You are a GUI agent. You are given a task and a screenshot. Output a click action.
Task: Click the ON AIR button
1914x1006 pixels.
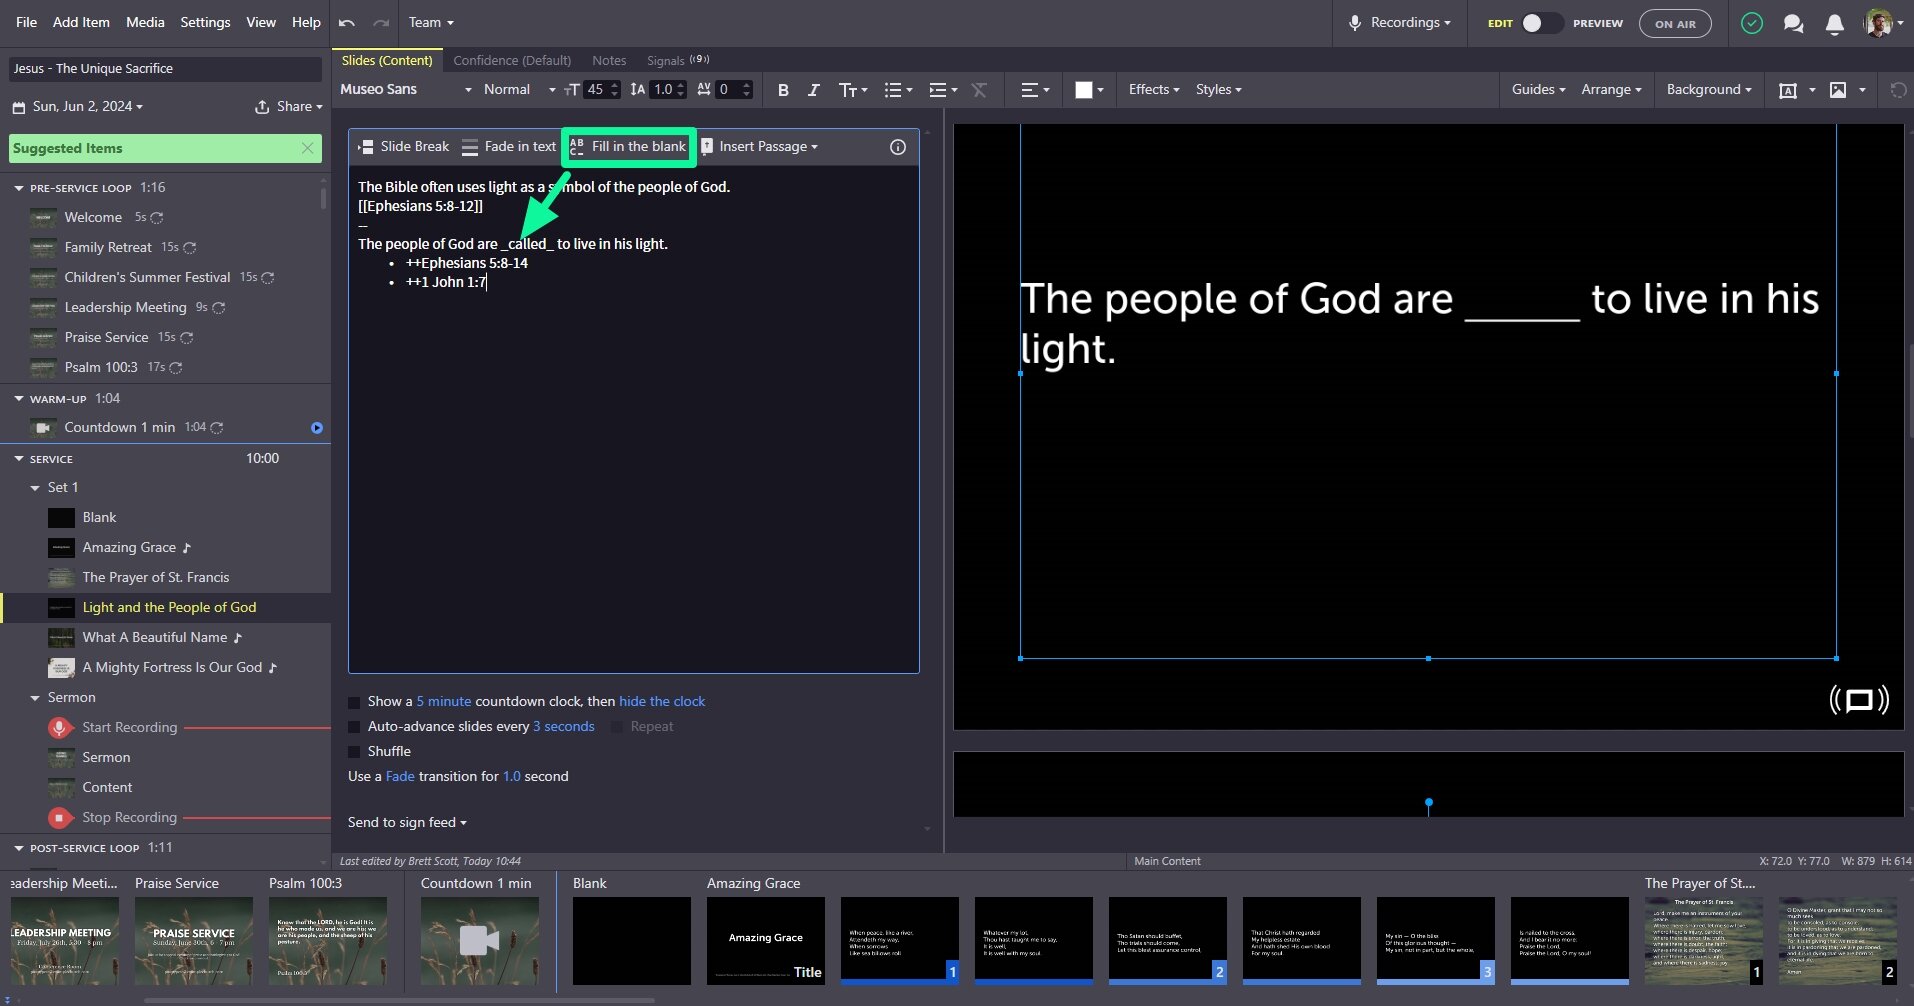(x=1675, y=24)
